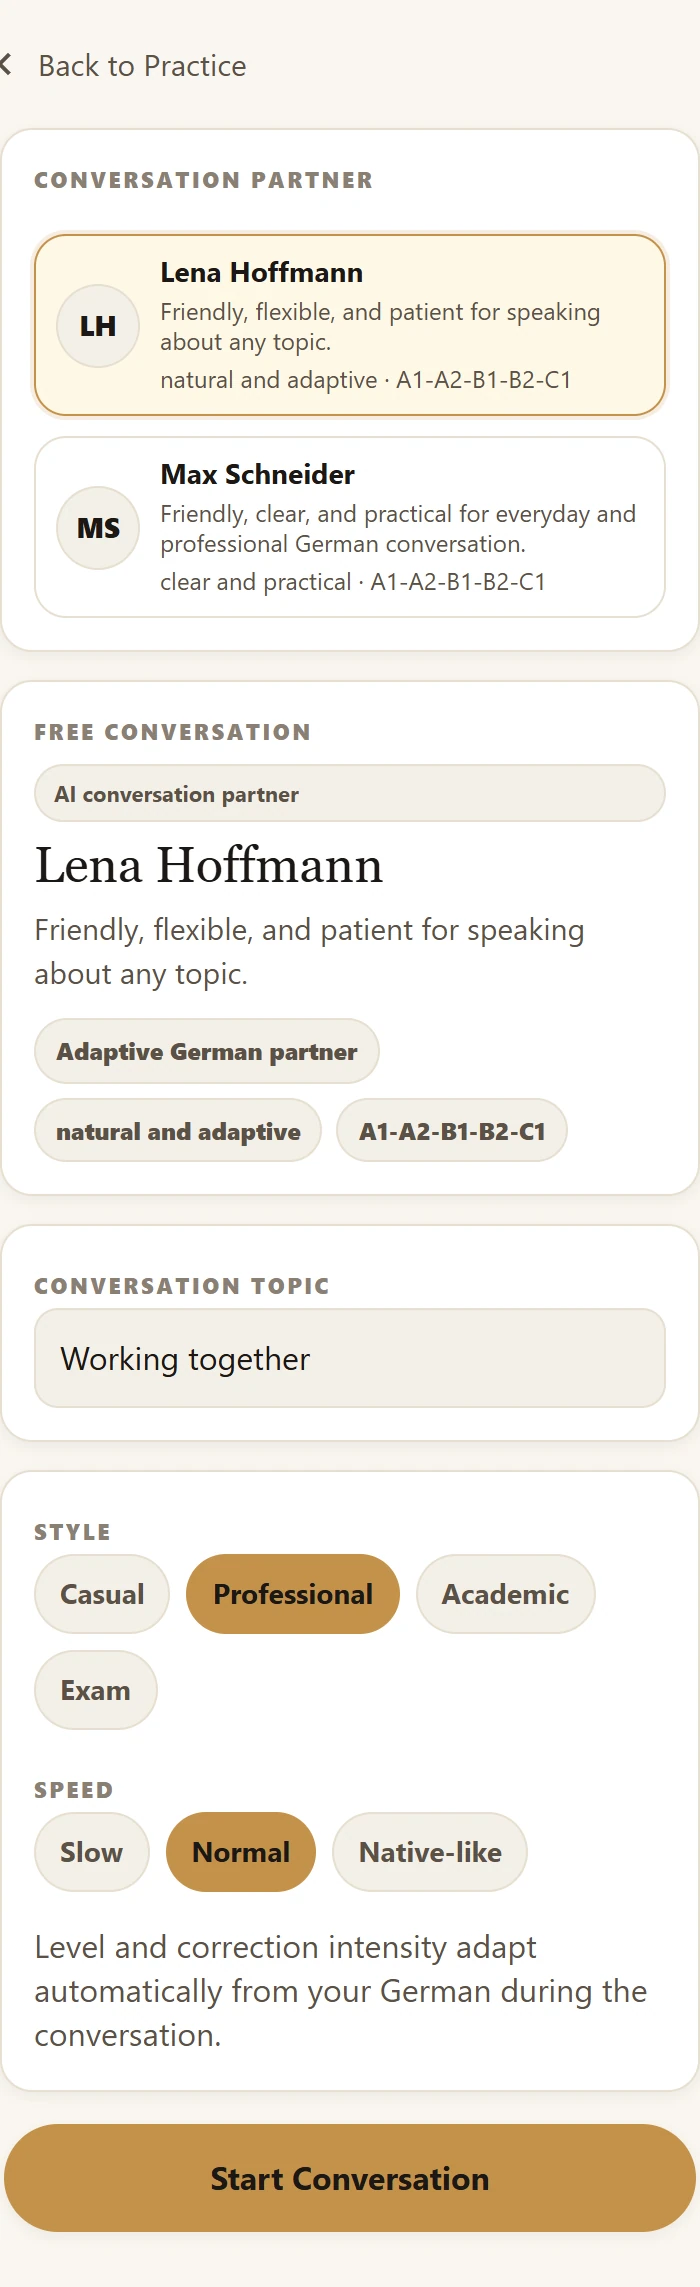Go back to Practice
700x2287 pixels.
(x=142, y=66)
